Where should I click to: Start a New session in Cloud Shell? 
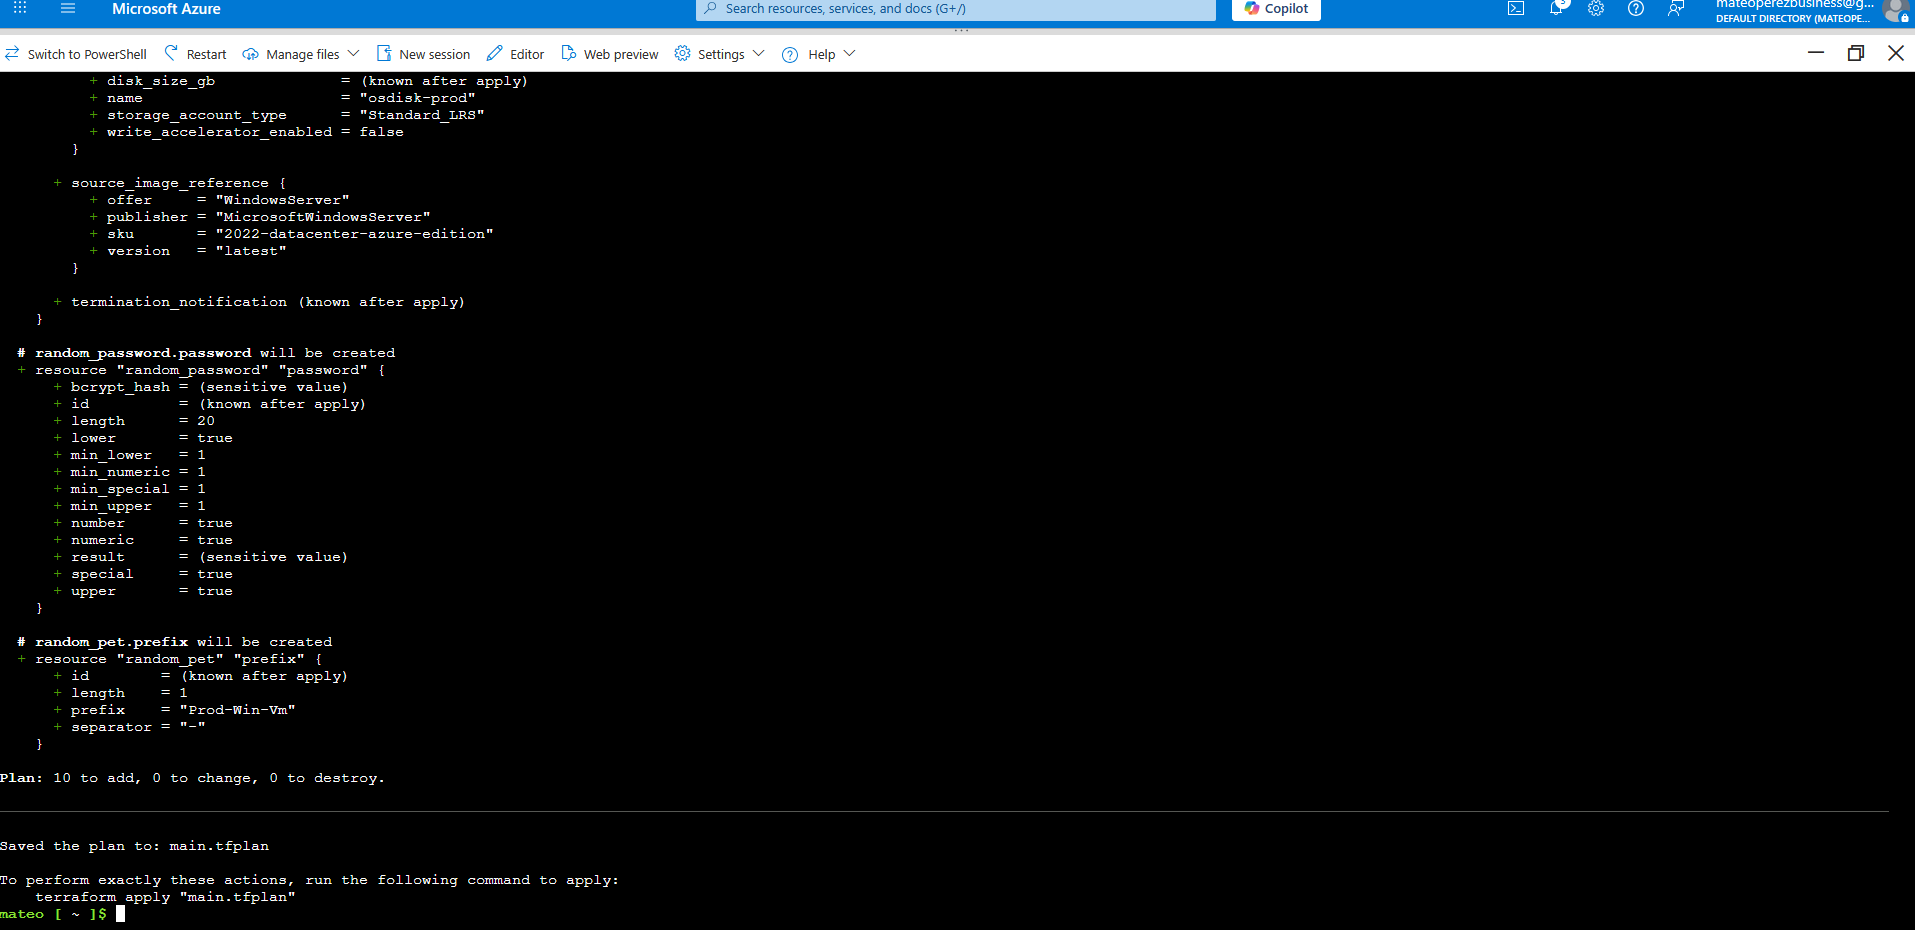(x=423, y=53)
